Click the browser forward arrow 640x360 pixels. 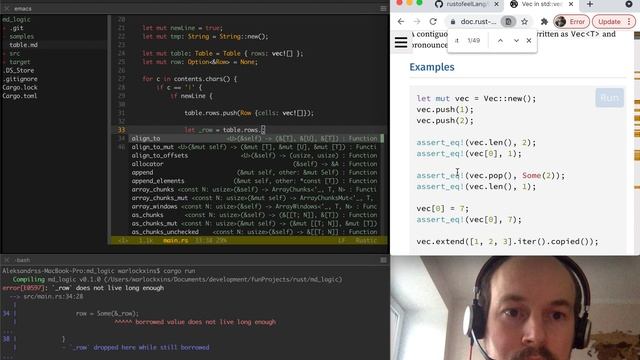tap(417, 22)
